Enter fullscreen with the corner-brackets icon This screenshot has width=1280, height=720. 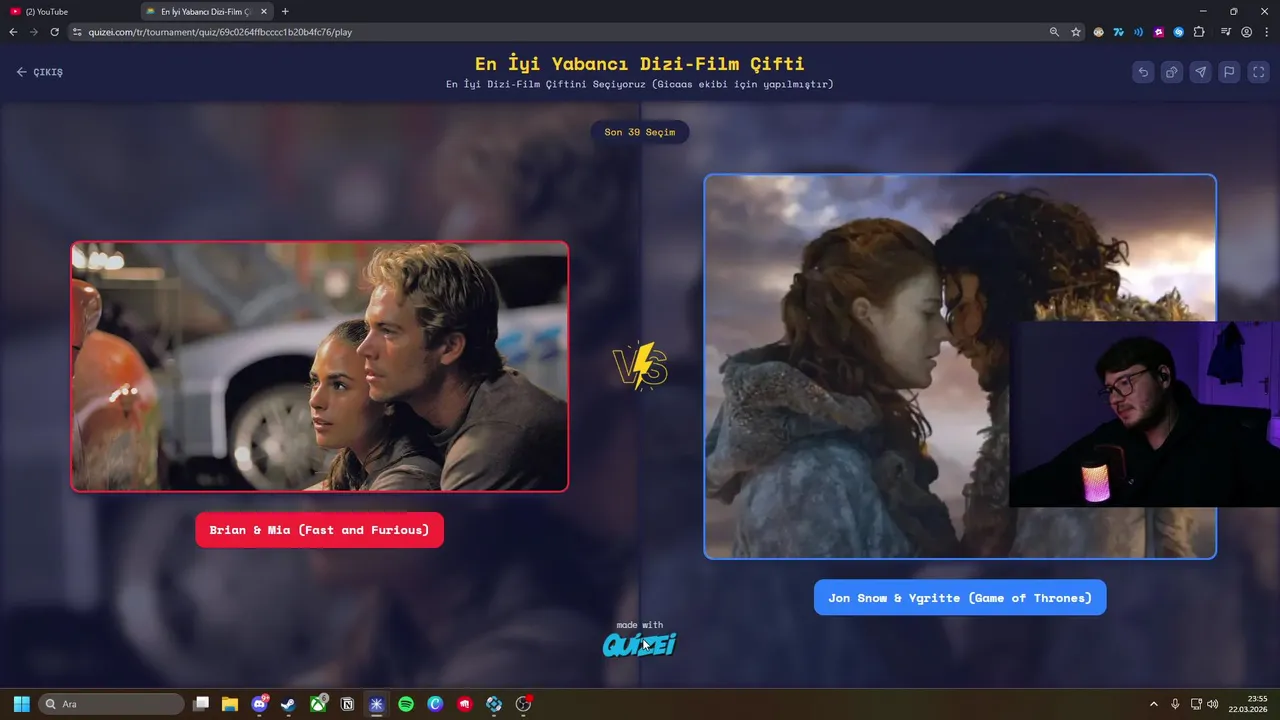[x=1259, y=72]
